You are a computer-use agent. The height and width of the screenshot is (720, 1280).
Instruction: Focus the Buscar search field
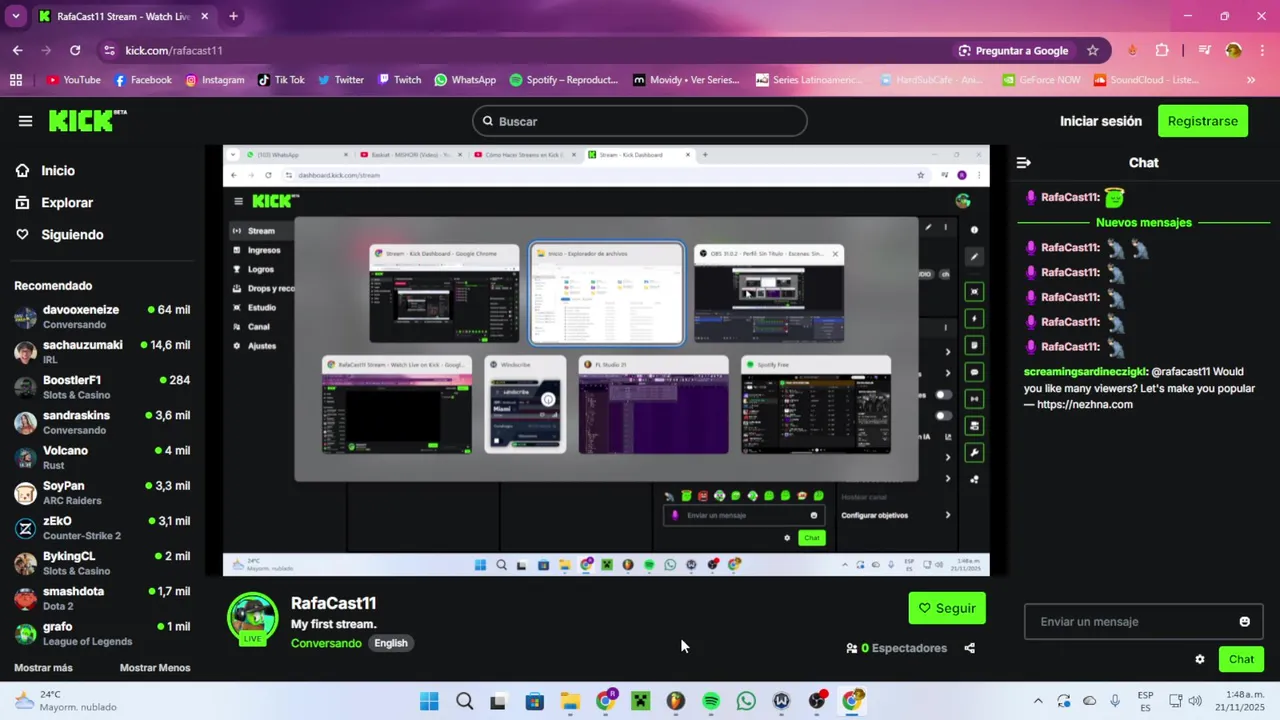pyautogui.click(x=640, y=121)
